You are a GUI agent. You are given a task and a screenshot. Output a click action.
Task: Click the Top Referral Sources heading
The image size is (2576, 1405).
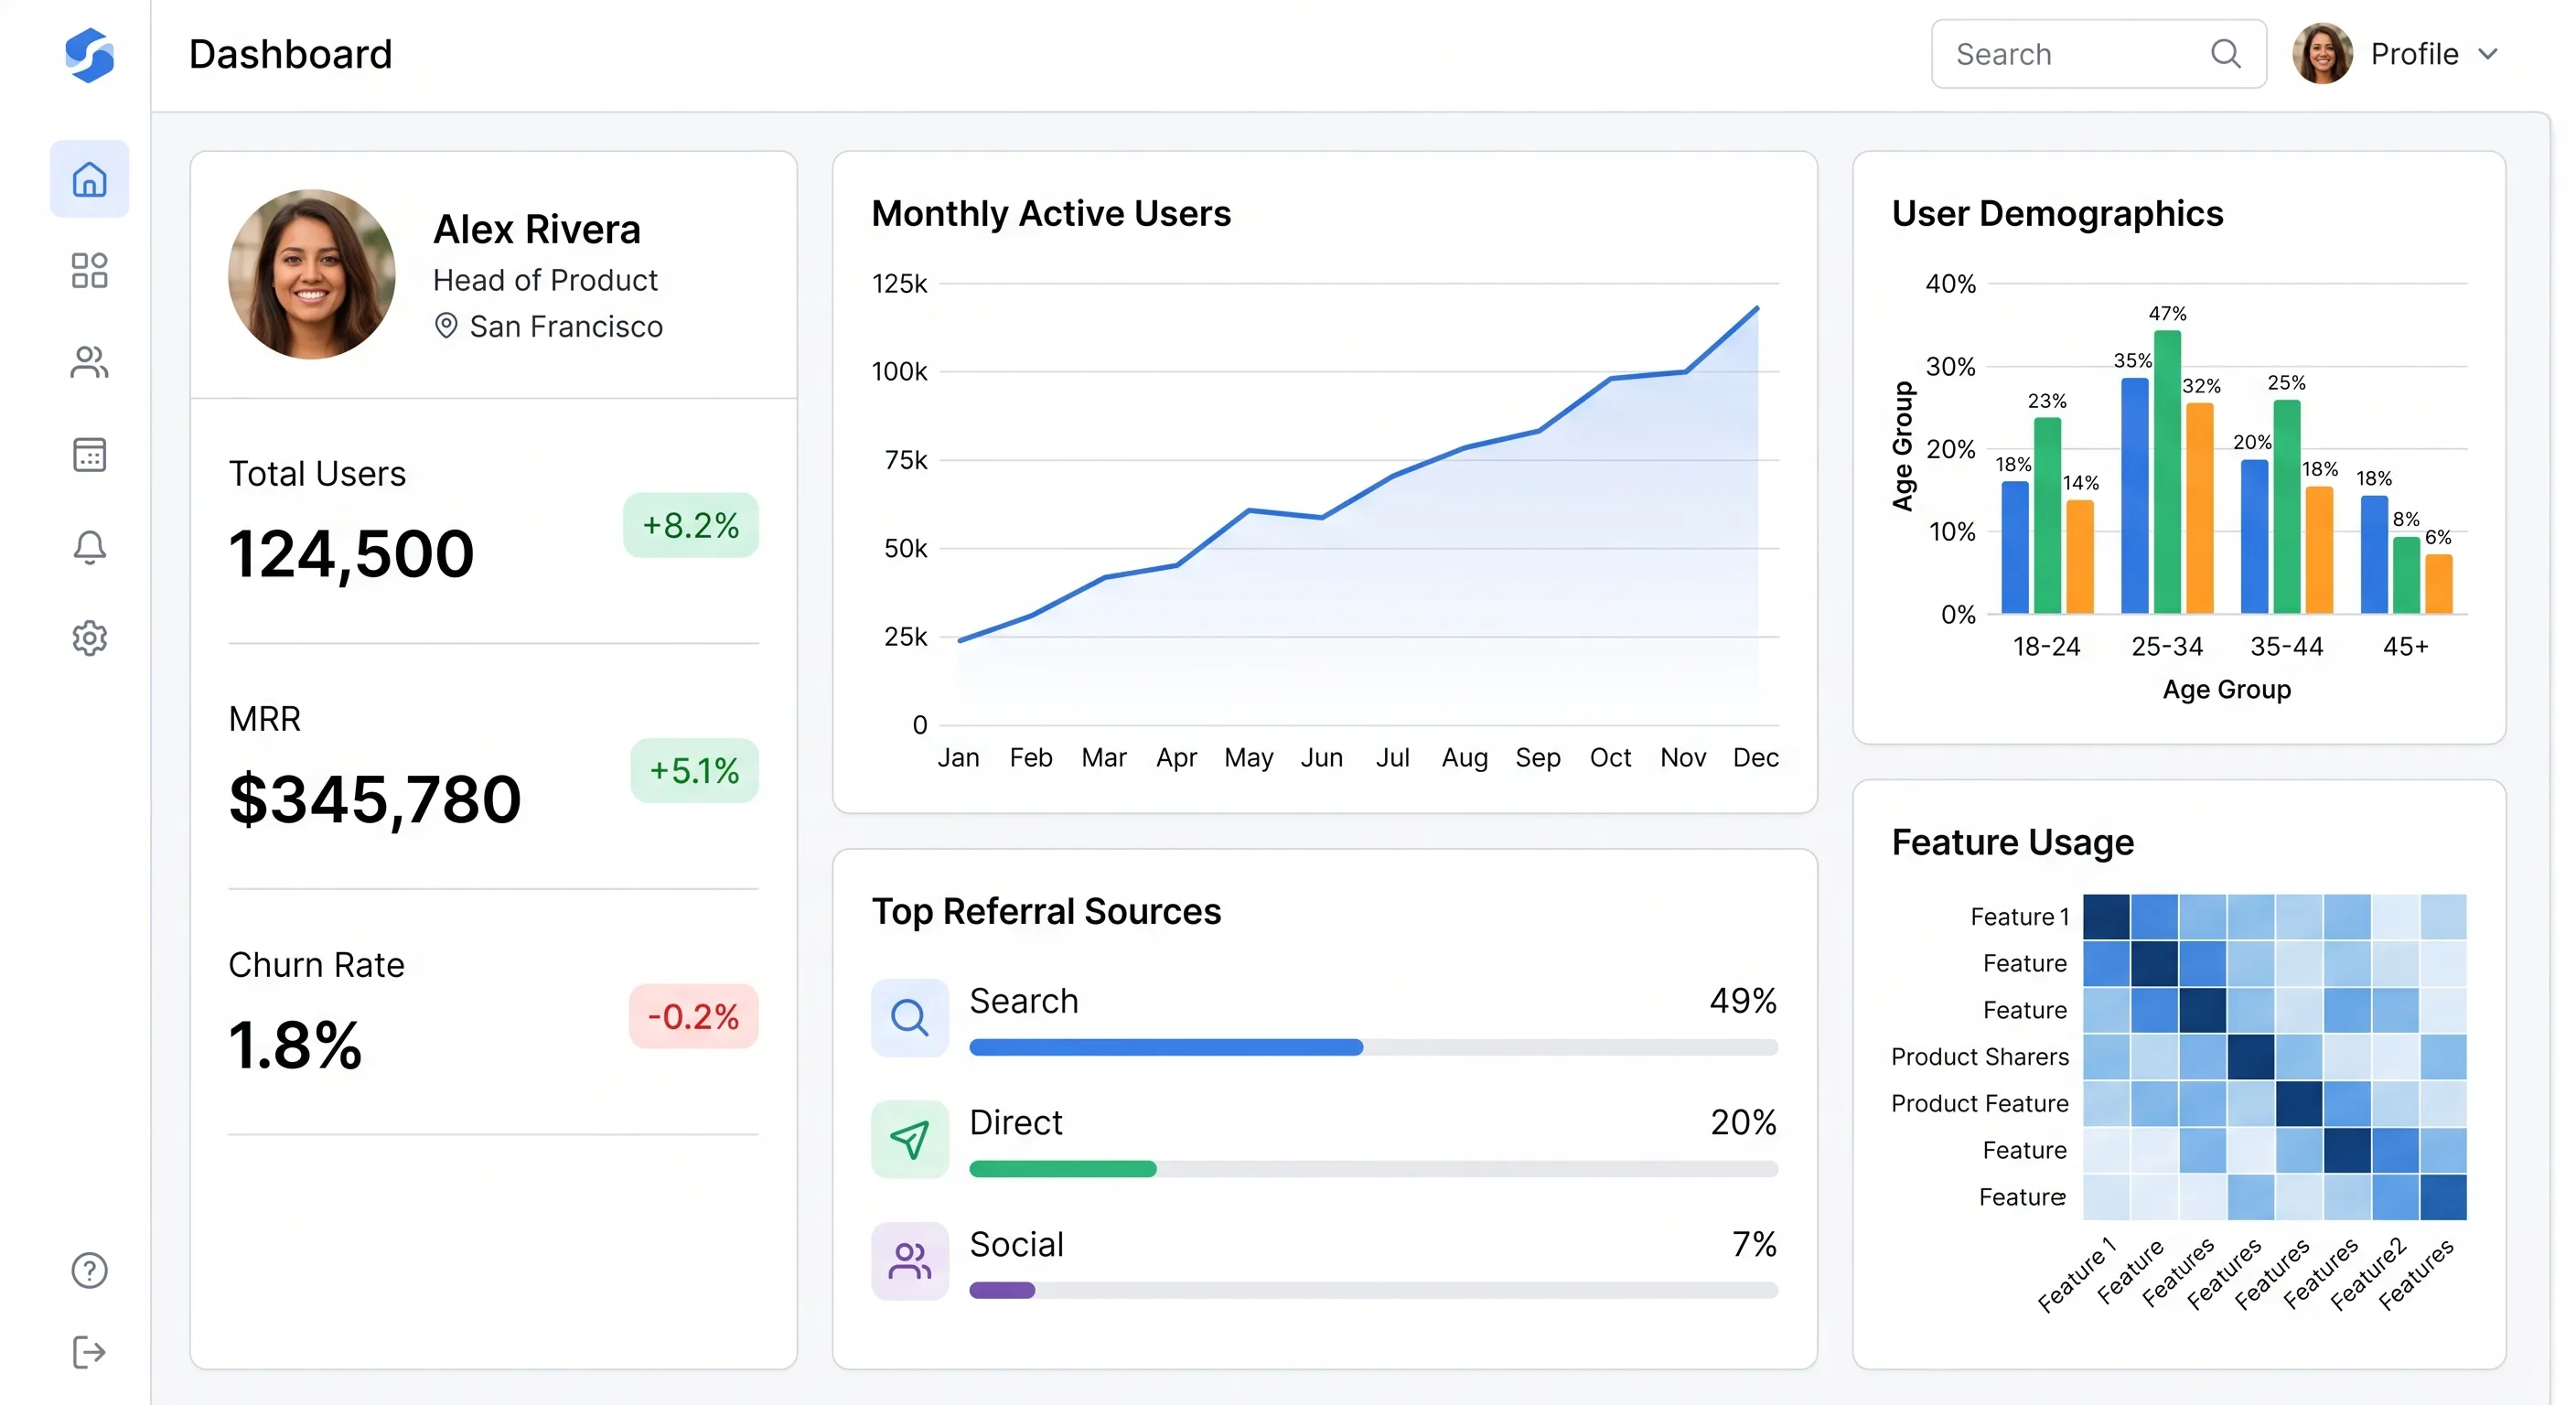tap(1046, 911)
